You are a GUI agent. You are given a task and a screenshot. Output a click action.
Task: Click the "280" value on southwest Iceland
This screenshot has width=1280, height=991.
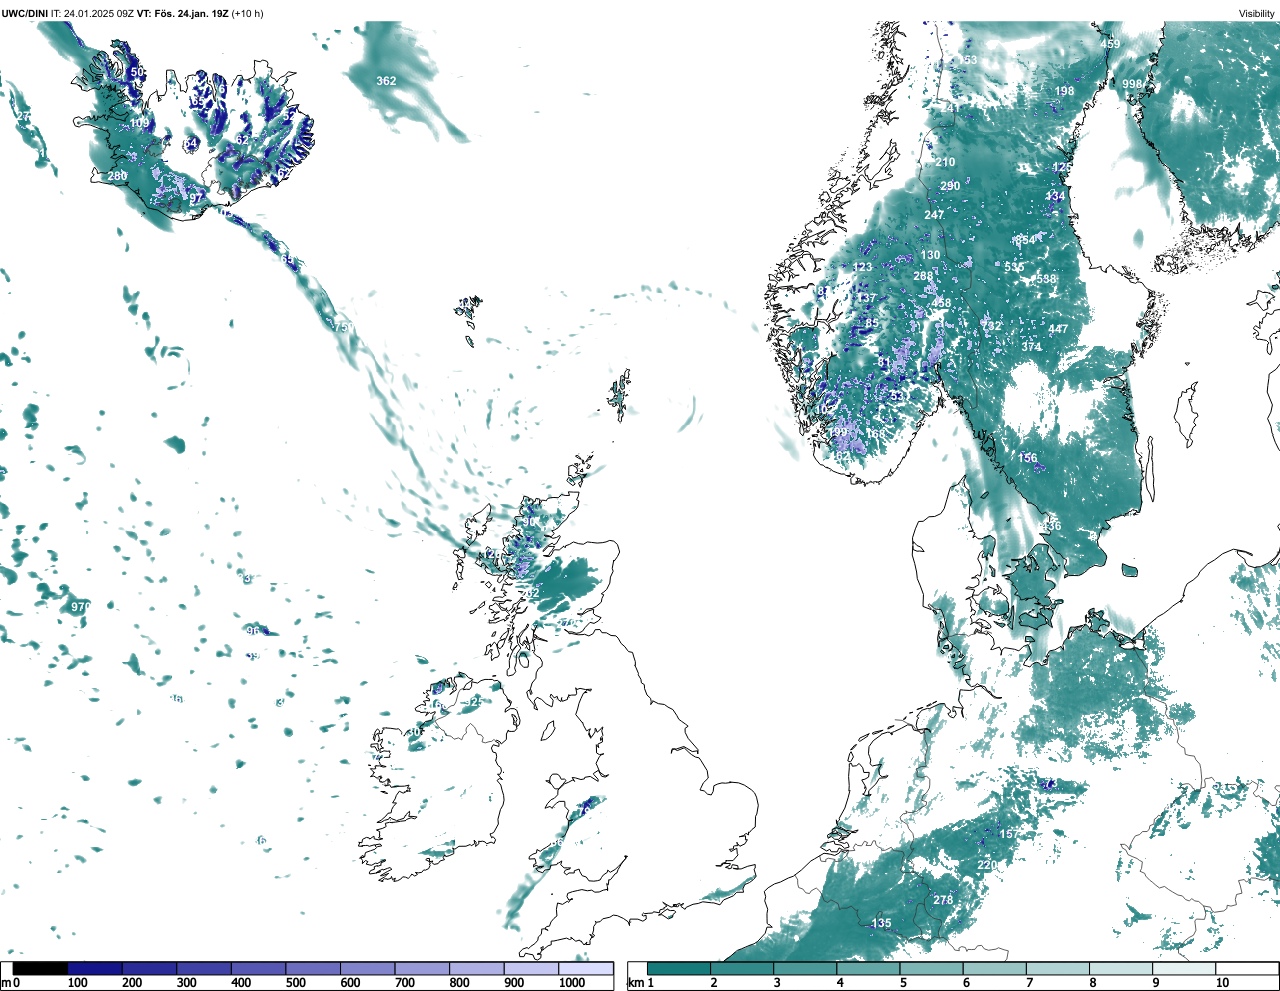point(117,176)
